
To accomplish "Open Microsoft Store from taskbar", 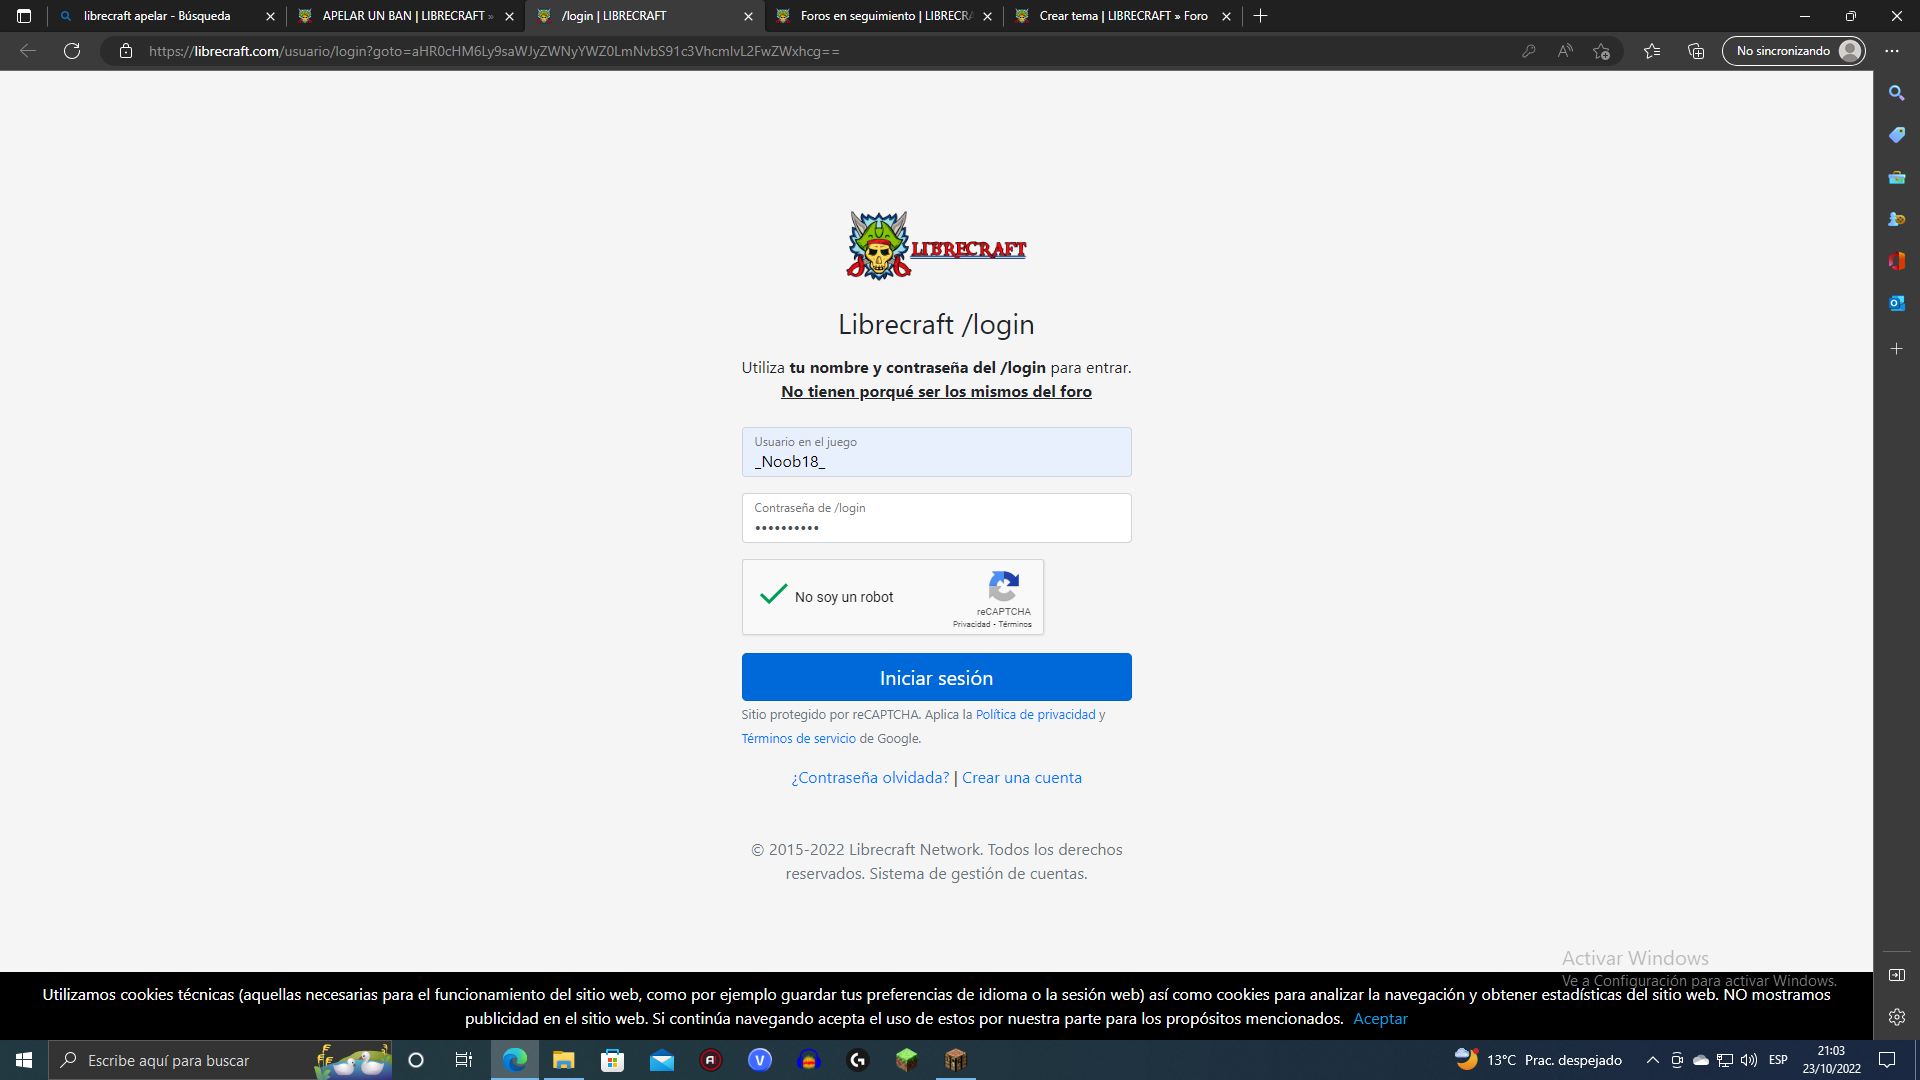I will (612, 1060).
